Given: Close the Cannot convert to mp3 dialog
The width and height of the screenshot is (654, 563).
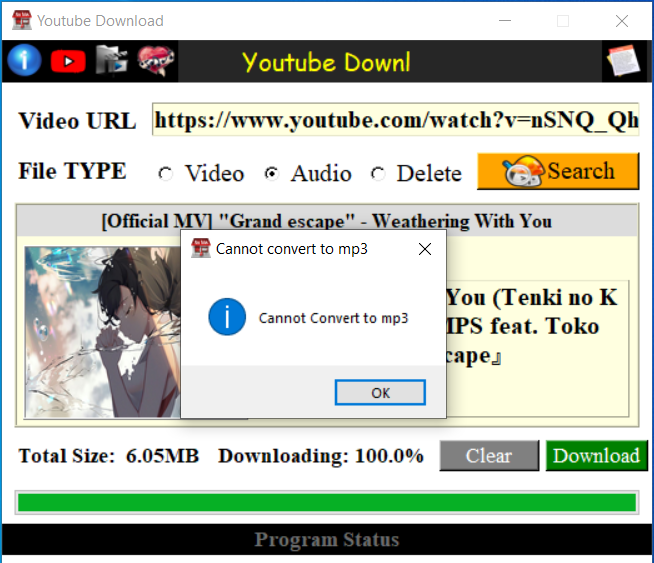Looking at the screenshot, I should pos(425,249).
